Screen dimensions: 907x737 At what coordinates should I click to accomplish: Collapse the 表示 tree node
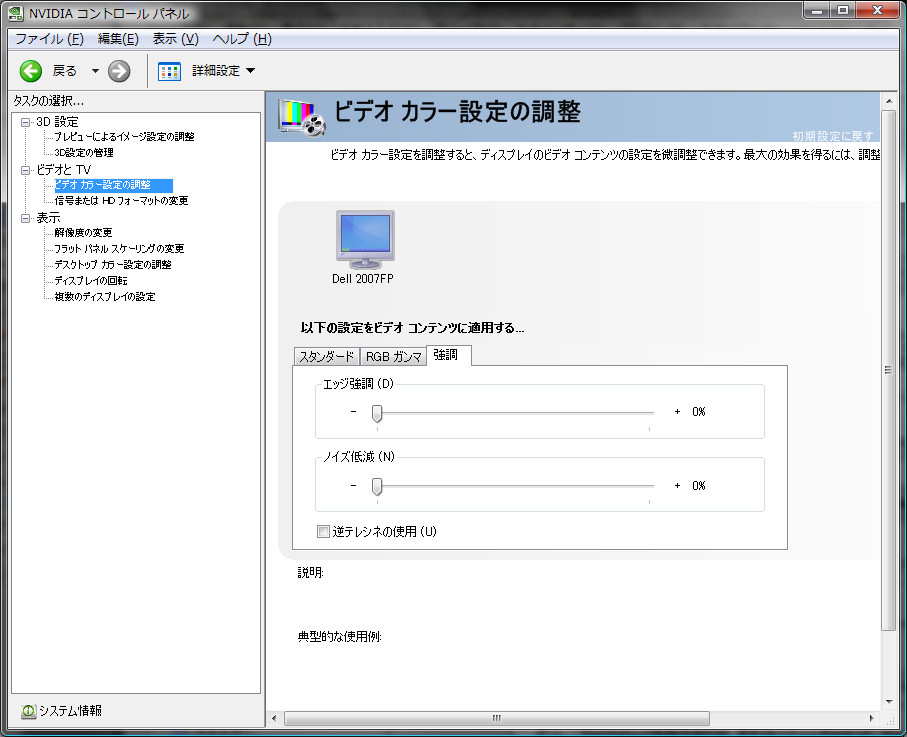[x=25, y=218]
